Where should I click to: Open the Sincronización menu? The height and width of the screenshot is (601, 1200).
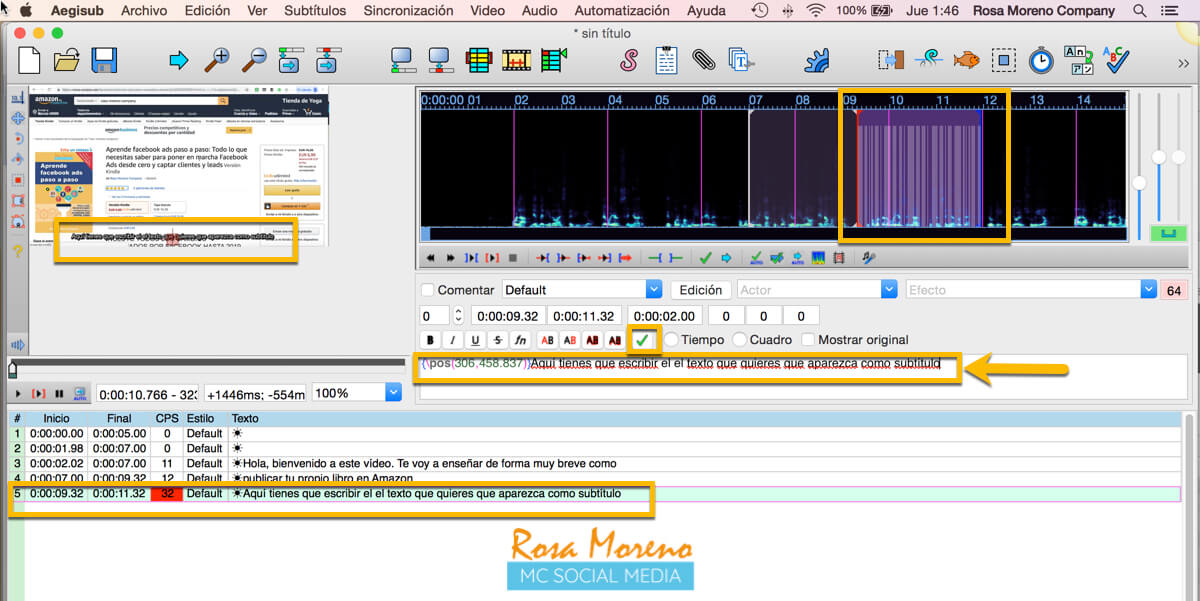coord(409,11)
